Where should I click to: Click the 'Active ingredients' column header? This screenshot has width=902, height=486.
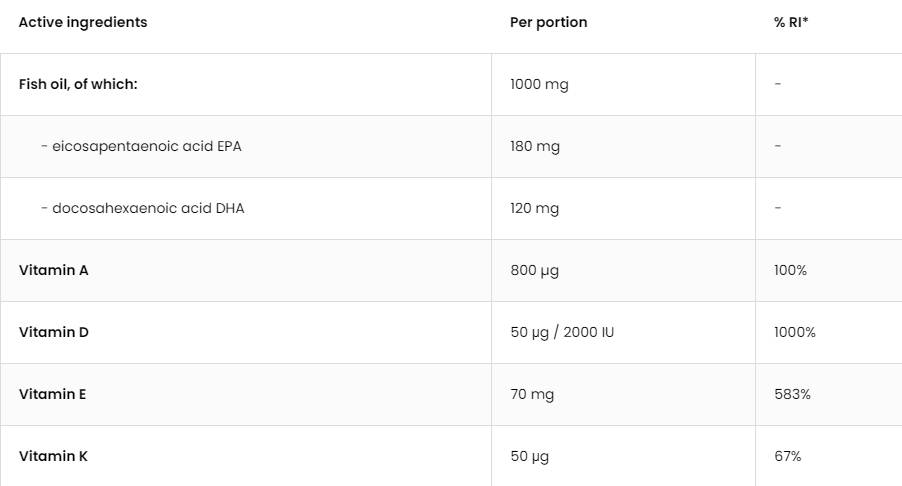pyautogui.click(x=83, y=23)
